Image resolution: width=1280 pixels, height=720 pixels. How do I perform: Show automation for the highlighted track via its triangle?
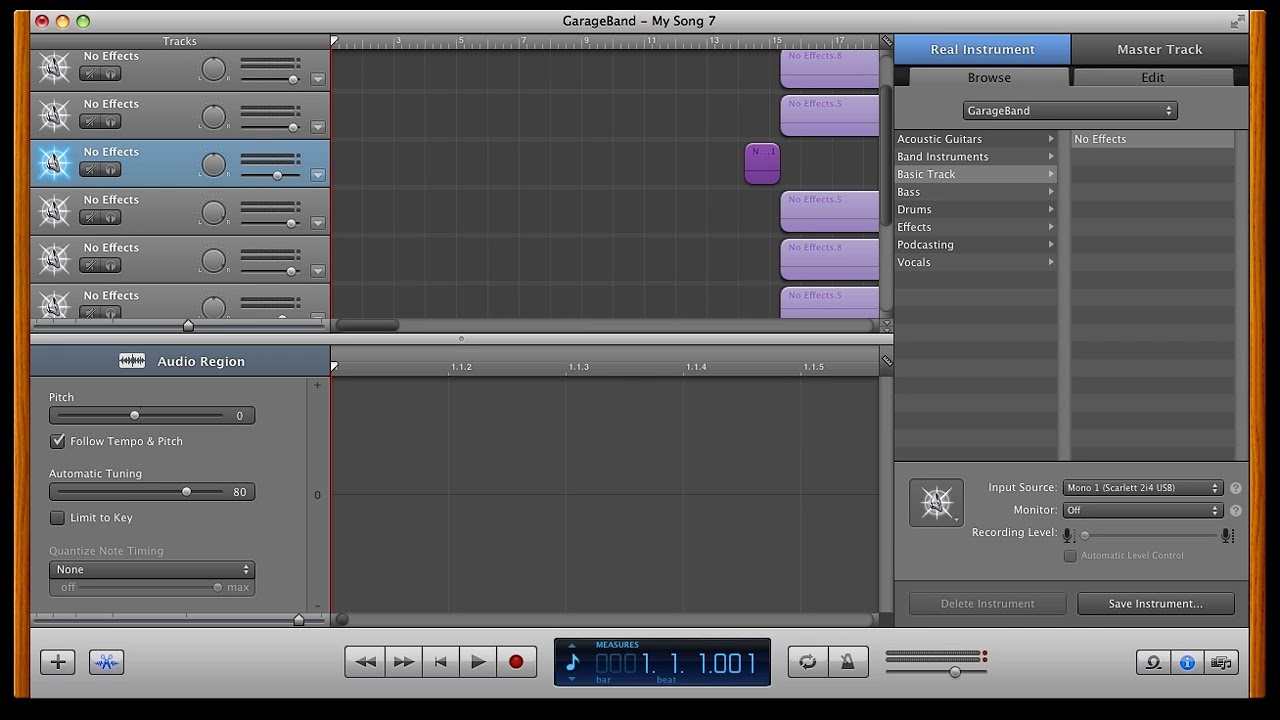[318, 175]
